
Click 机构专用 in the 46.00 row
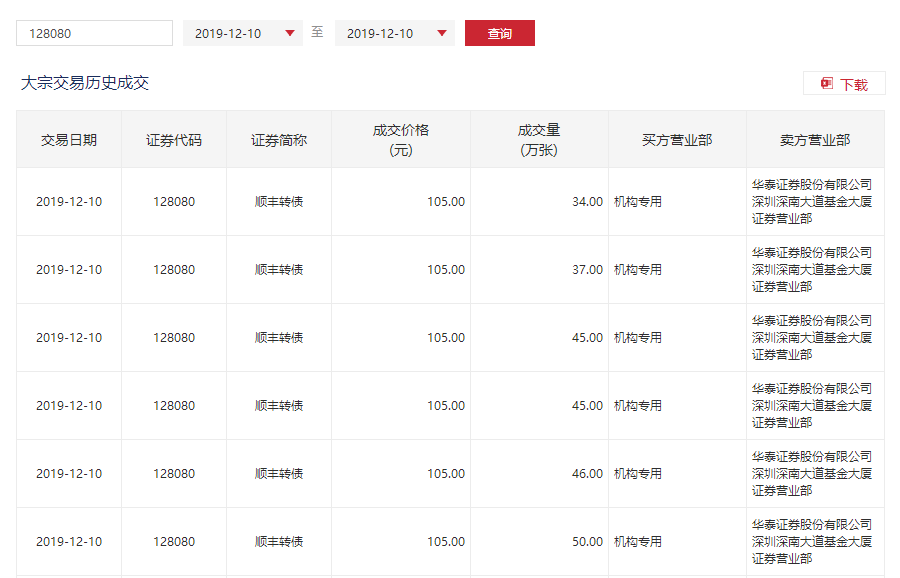[638, 474]
